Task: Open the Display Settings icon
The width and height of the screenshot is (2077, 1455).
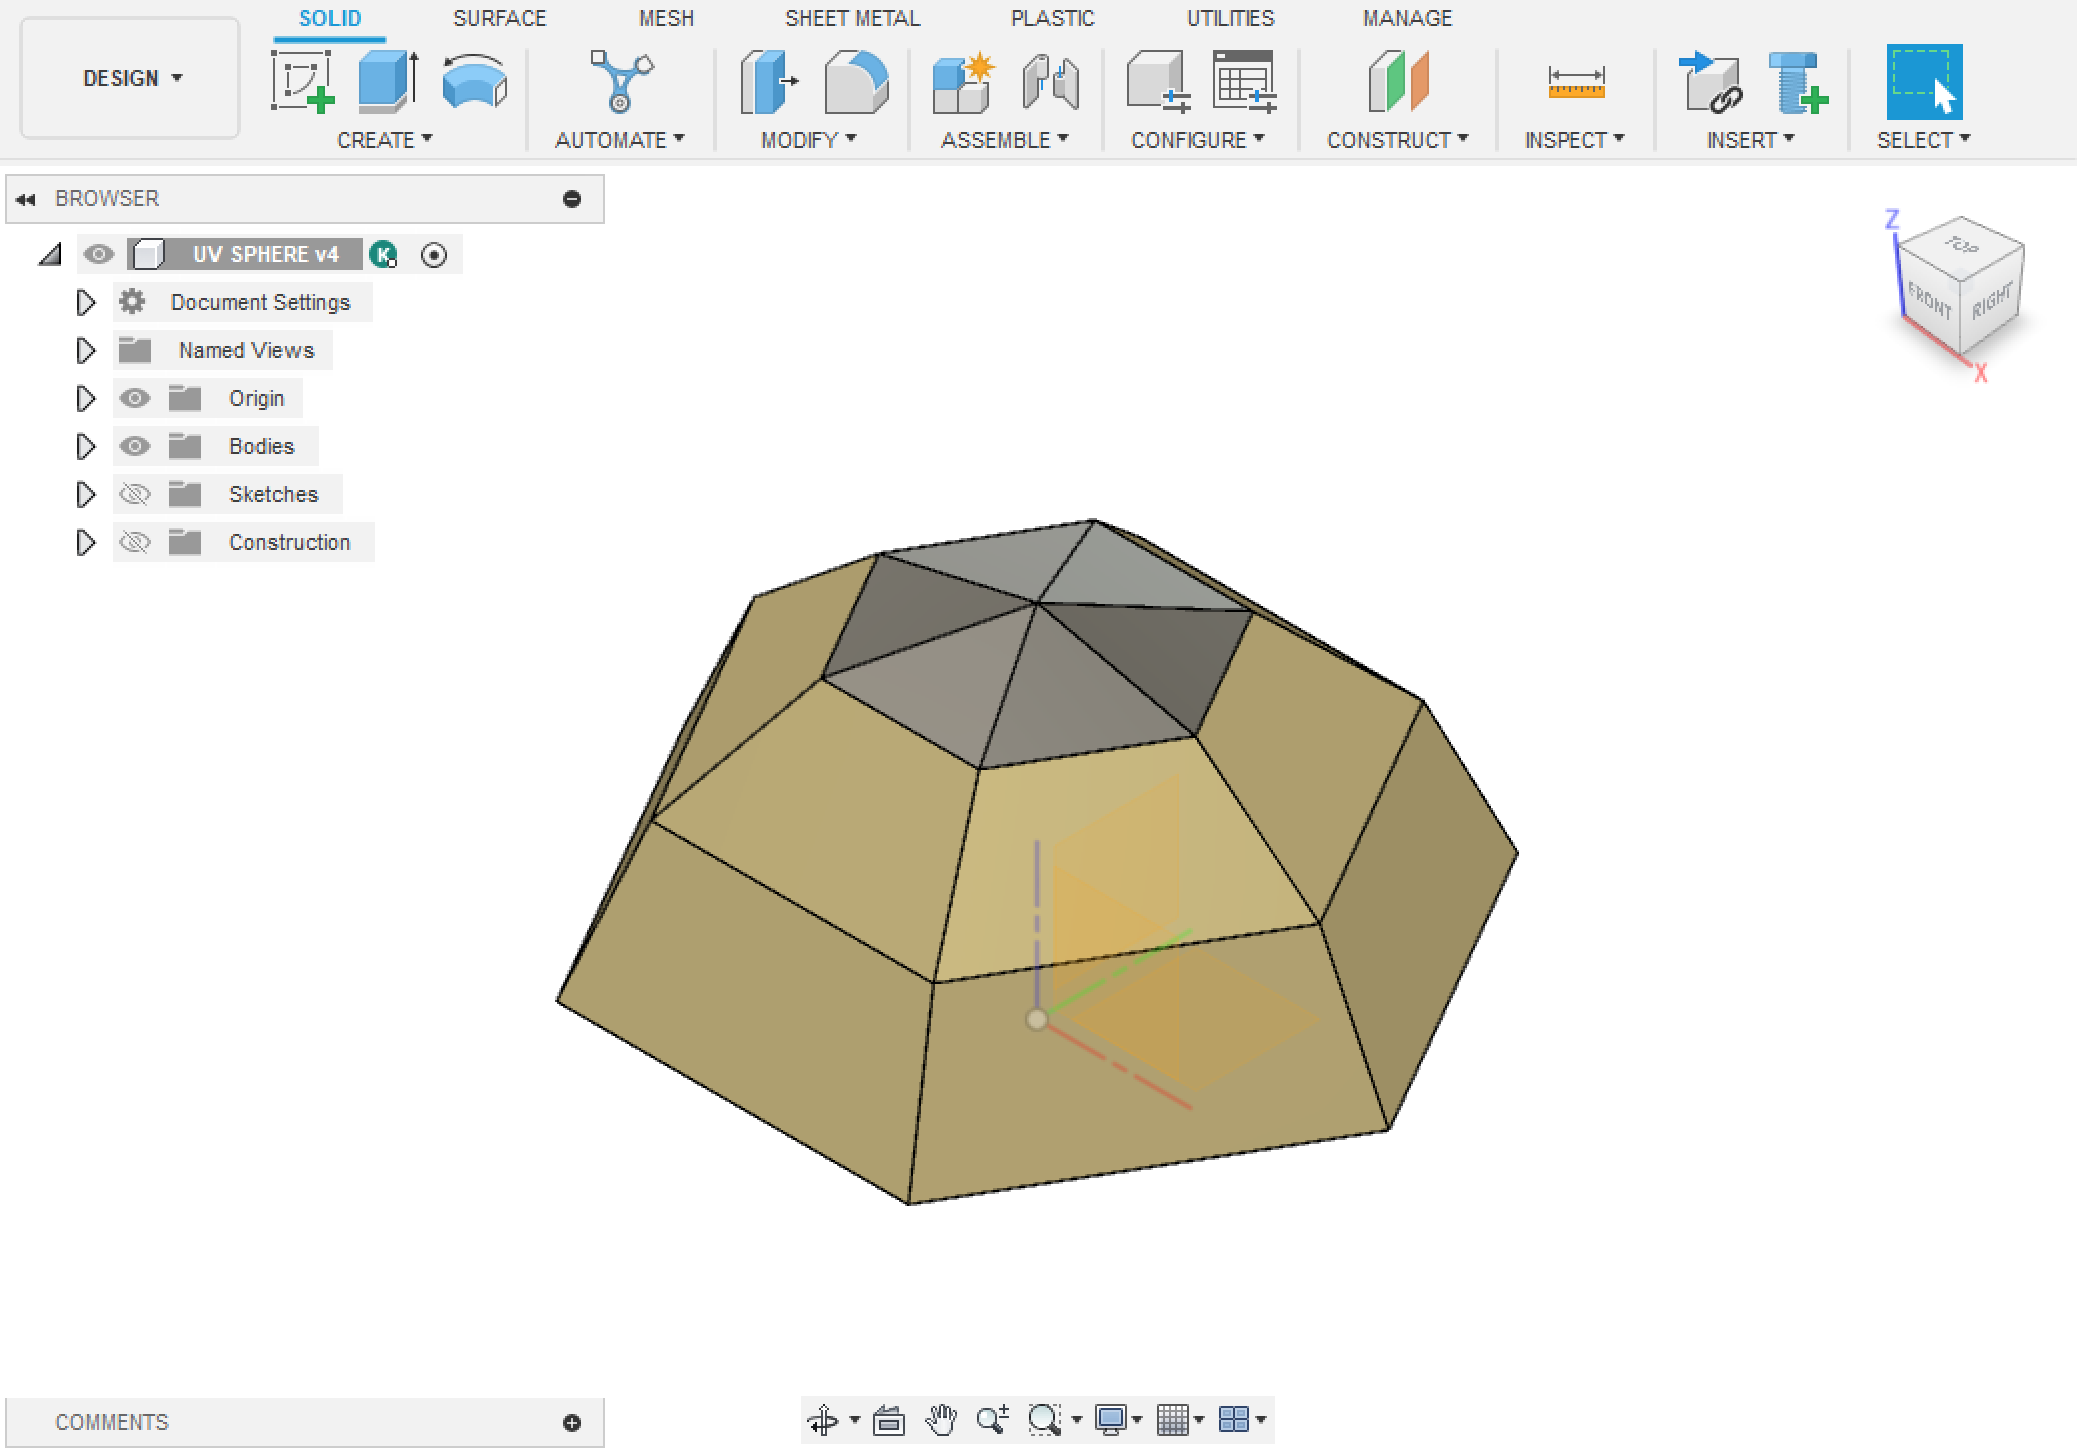Action: click(x=1110, y=1420)
